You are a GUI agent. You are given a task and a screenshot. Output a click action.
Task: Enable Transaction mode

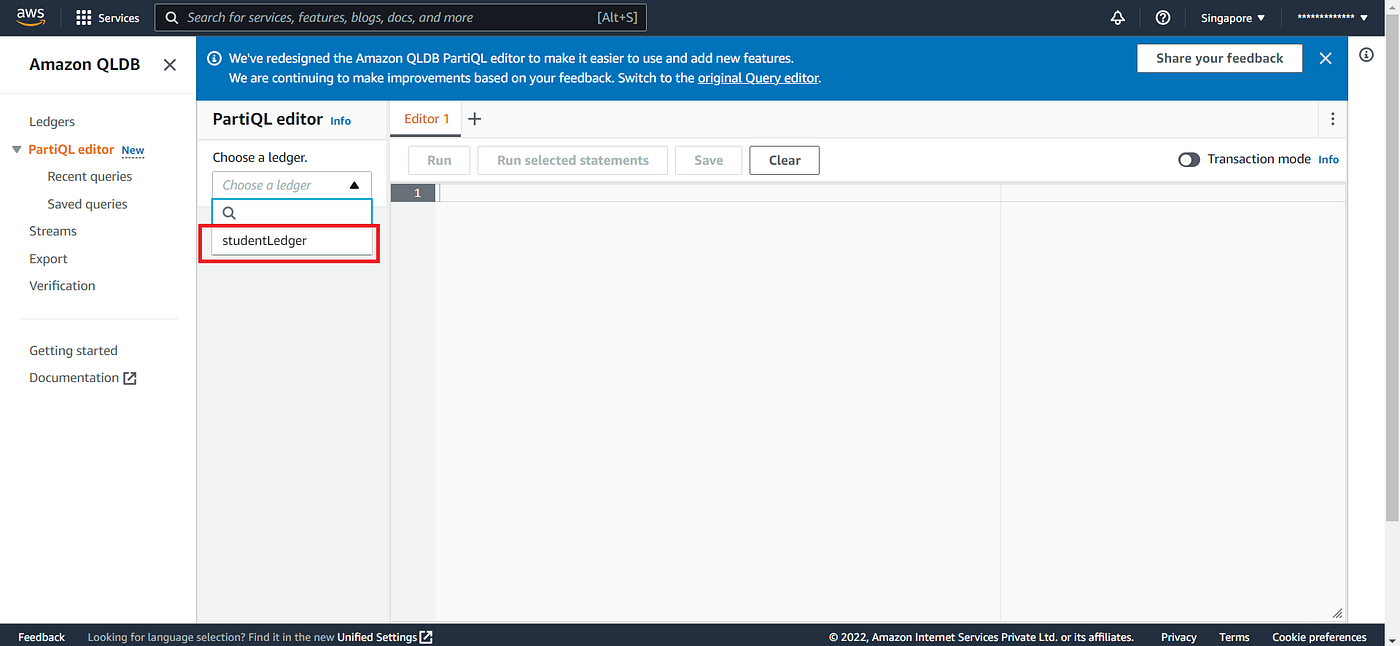1189,159
